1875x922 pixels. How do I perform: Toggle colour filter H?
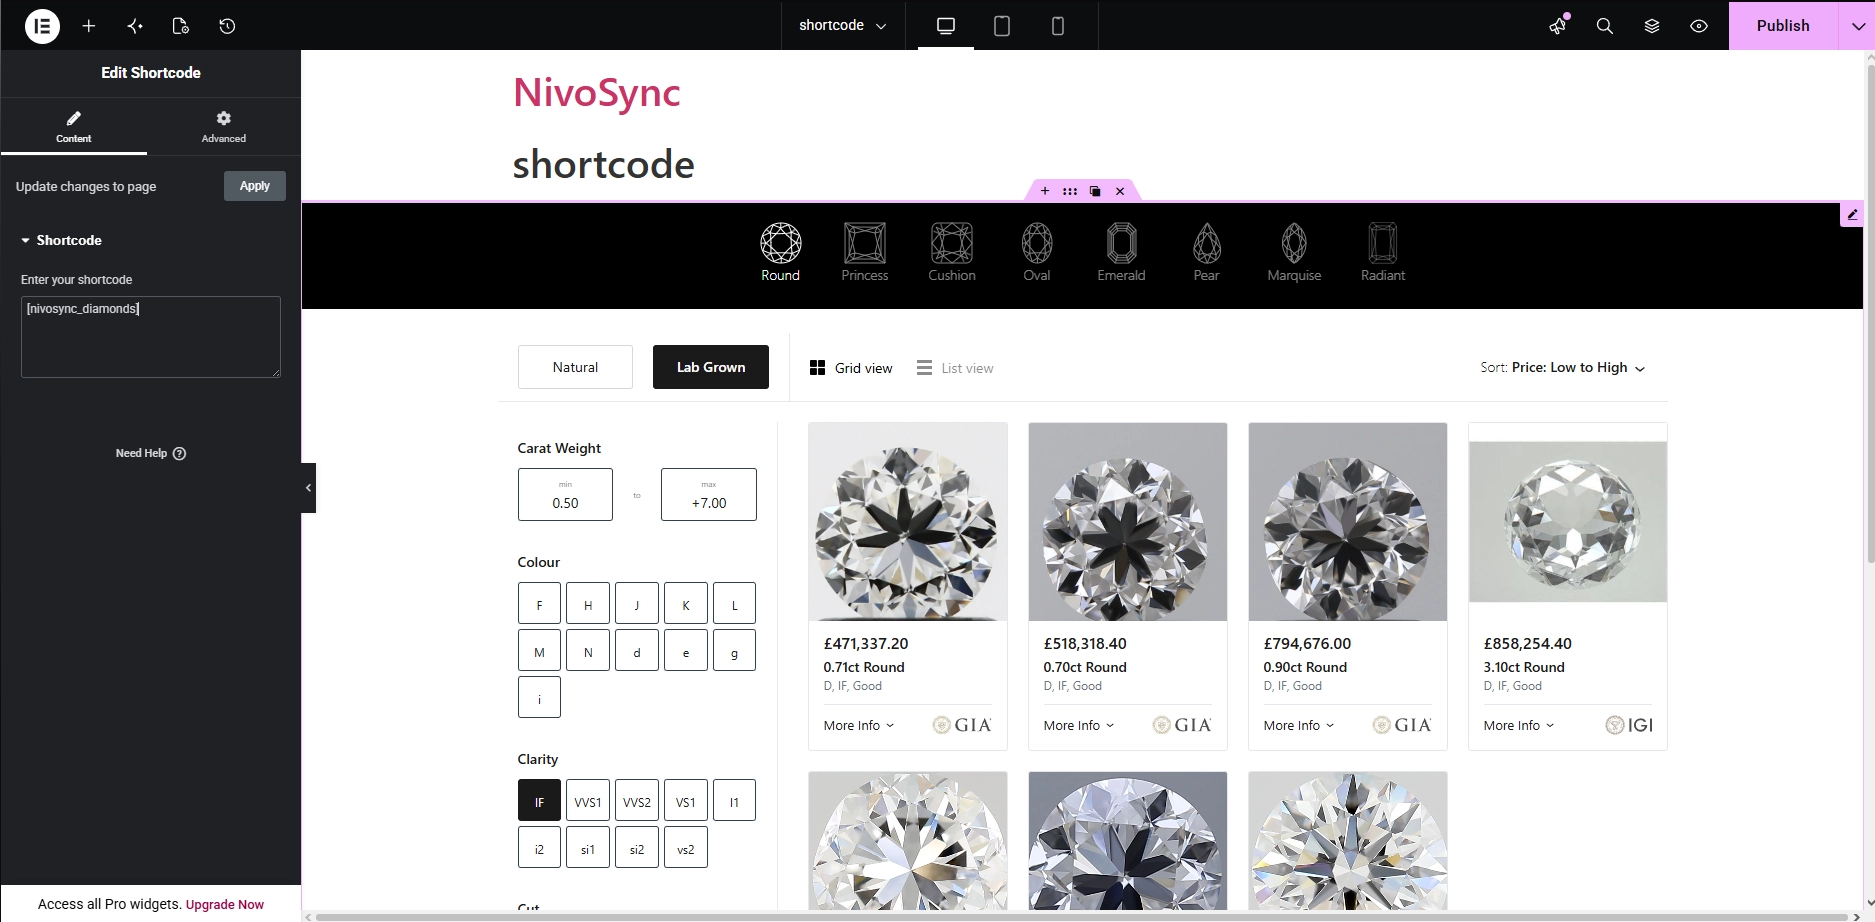tap(588, 604)
